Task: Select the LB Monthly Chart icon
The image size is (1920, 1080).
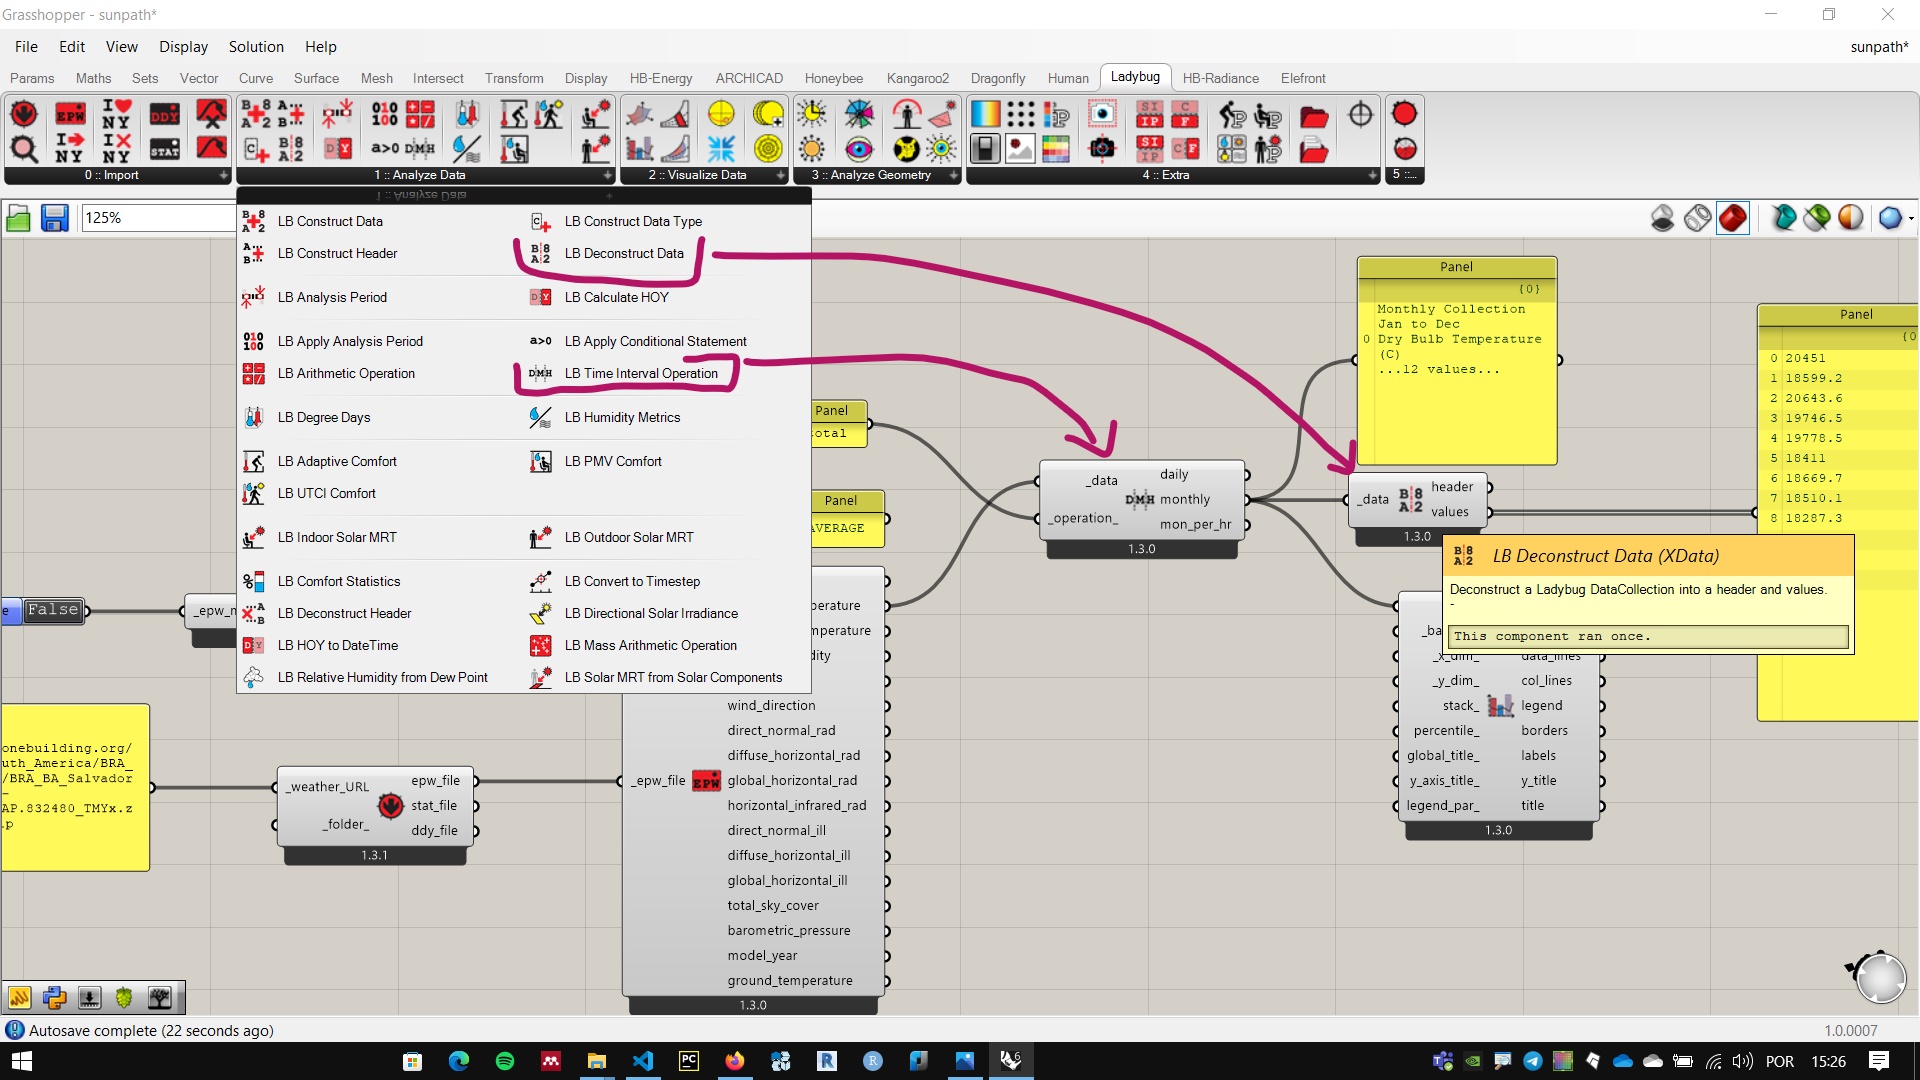Action: point(640,149)
